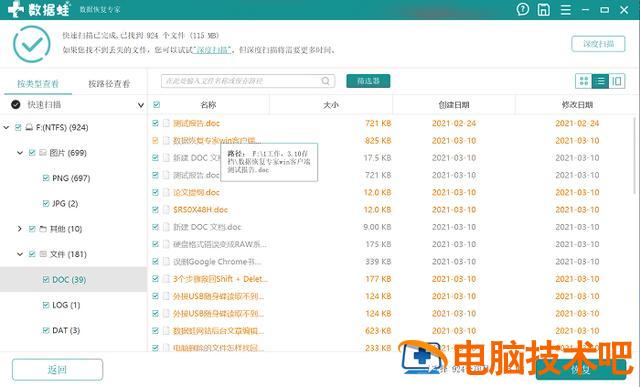
Task: Collapse the F:(NTFS) tree node
Action: pos(6,127)
